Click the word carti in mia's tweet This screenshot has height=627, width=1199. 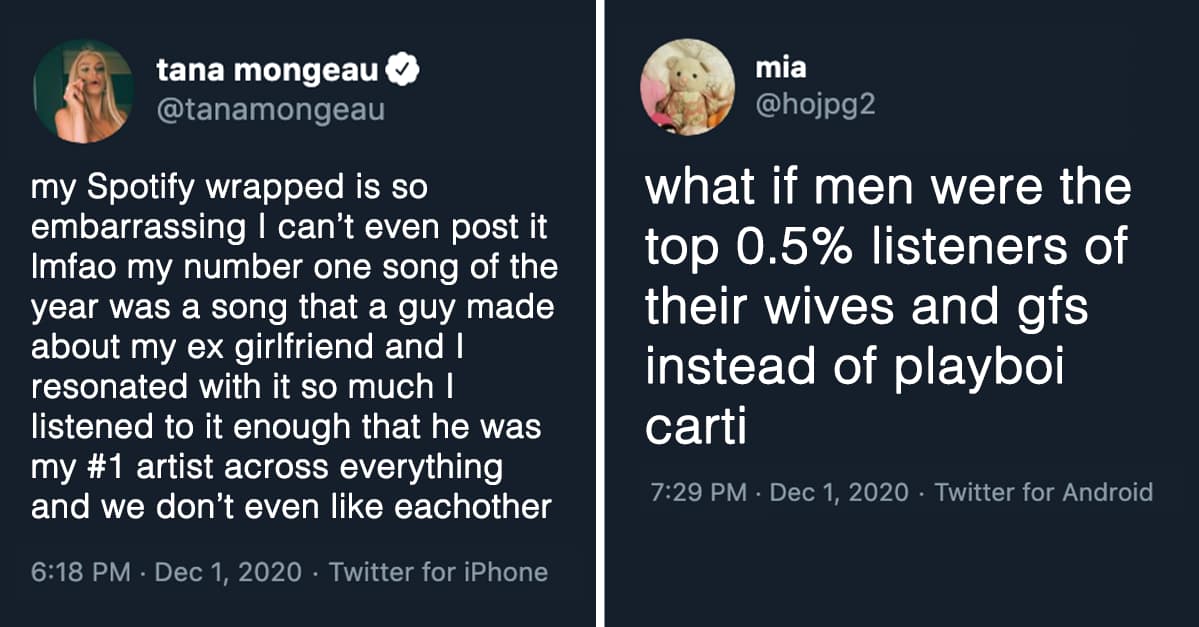pyautogui.click(x=695, y=427)
